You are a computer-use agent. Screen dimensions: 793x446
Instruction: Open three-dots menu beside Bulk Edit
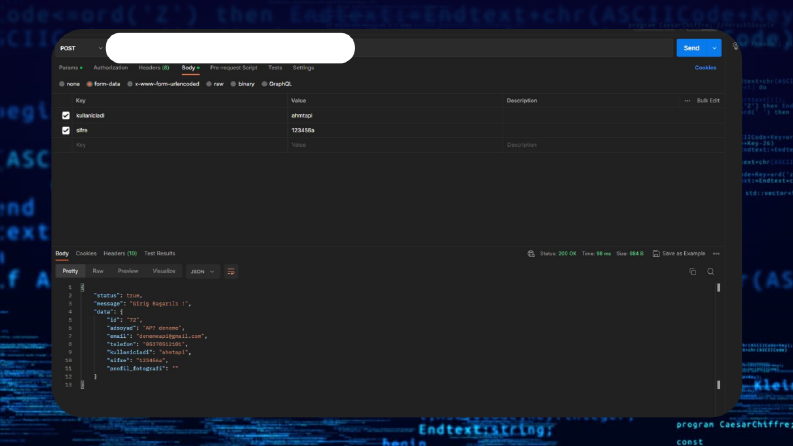[687, 101]
